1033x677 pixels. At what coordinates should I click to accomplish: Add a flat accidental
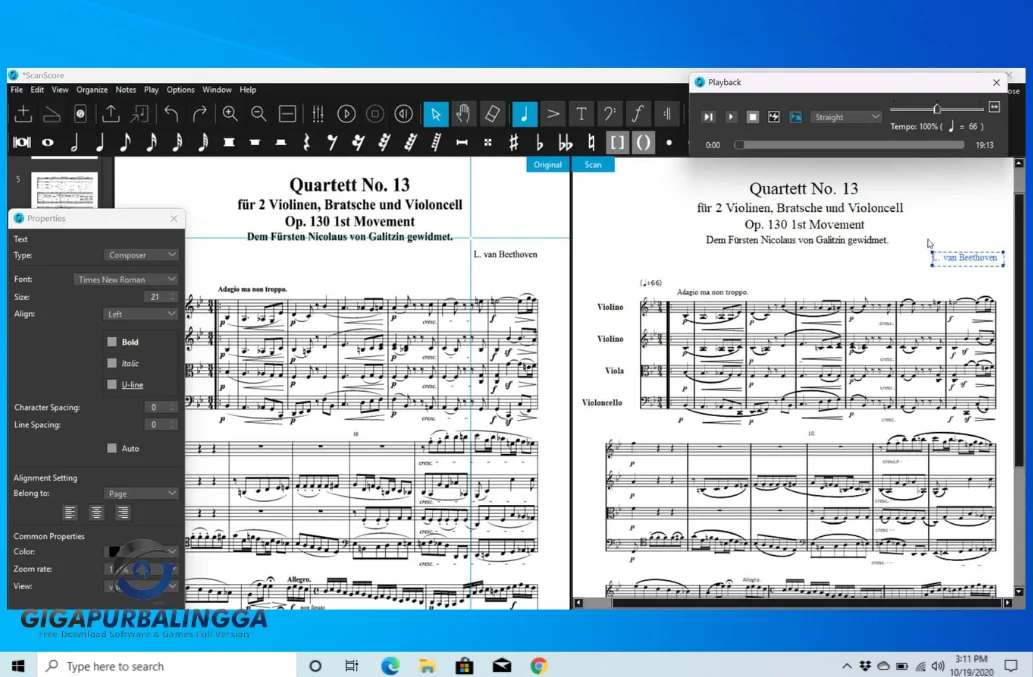pyautogui.click(x=539, y=142)
